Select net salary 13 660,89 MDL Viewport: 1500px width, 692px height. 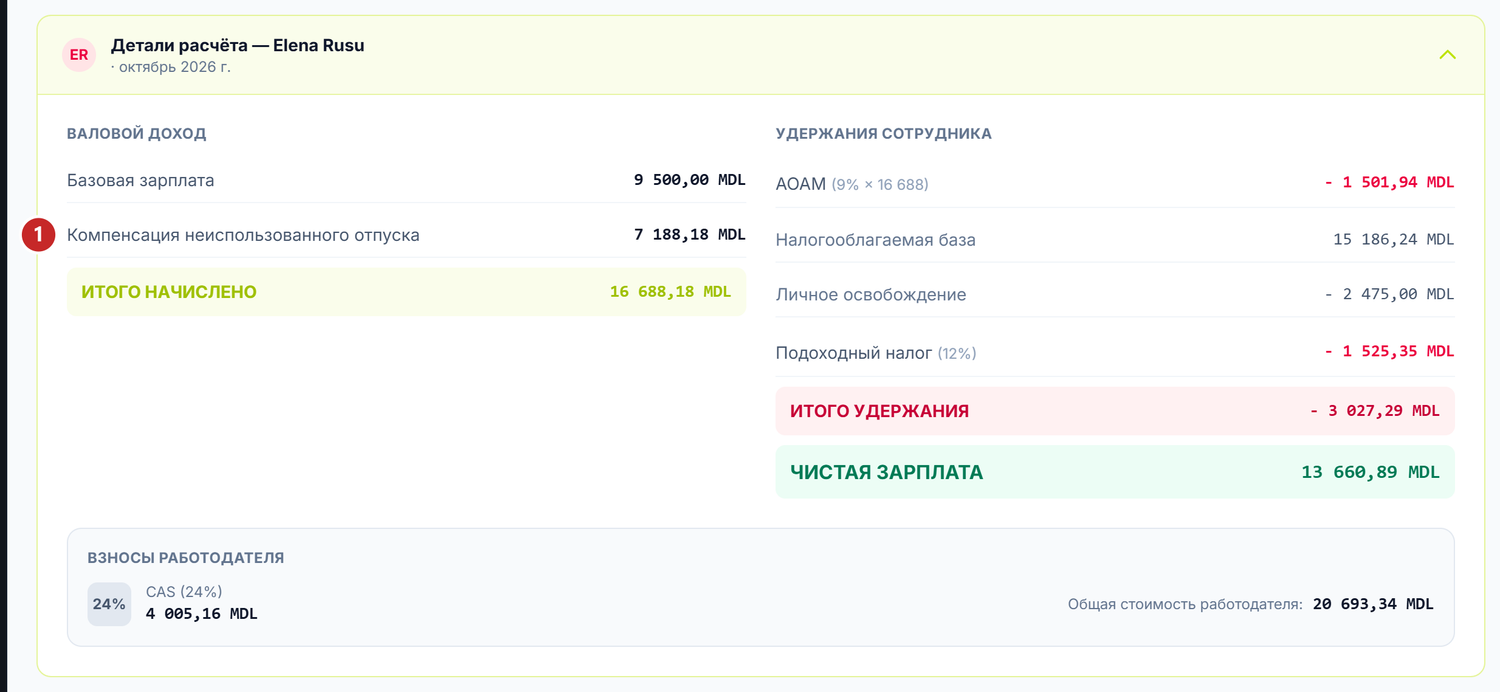1371,472
